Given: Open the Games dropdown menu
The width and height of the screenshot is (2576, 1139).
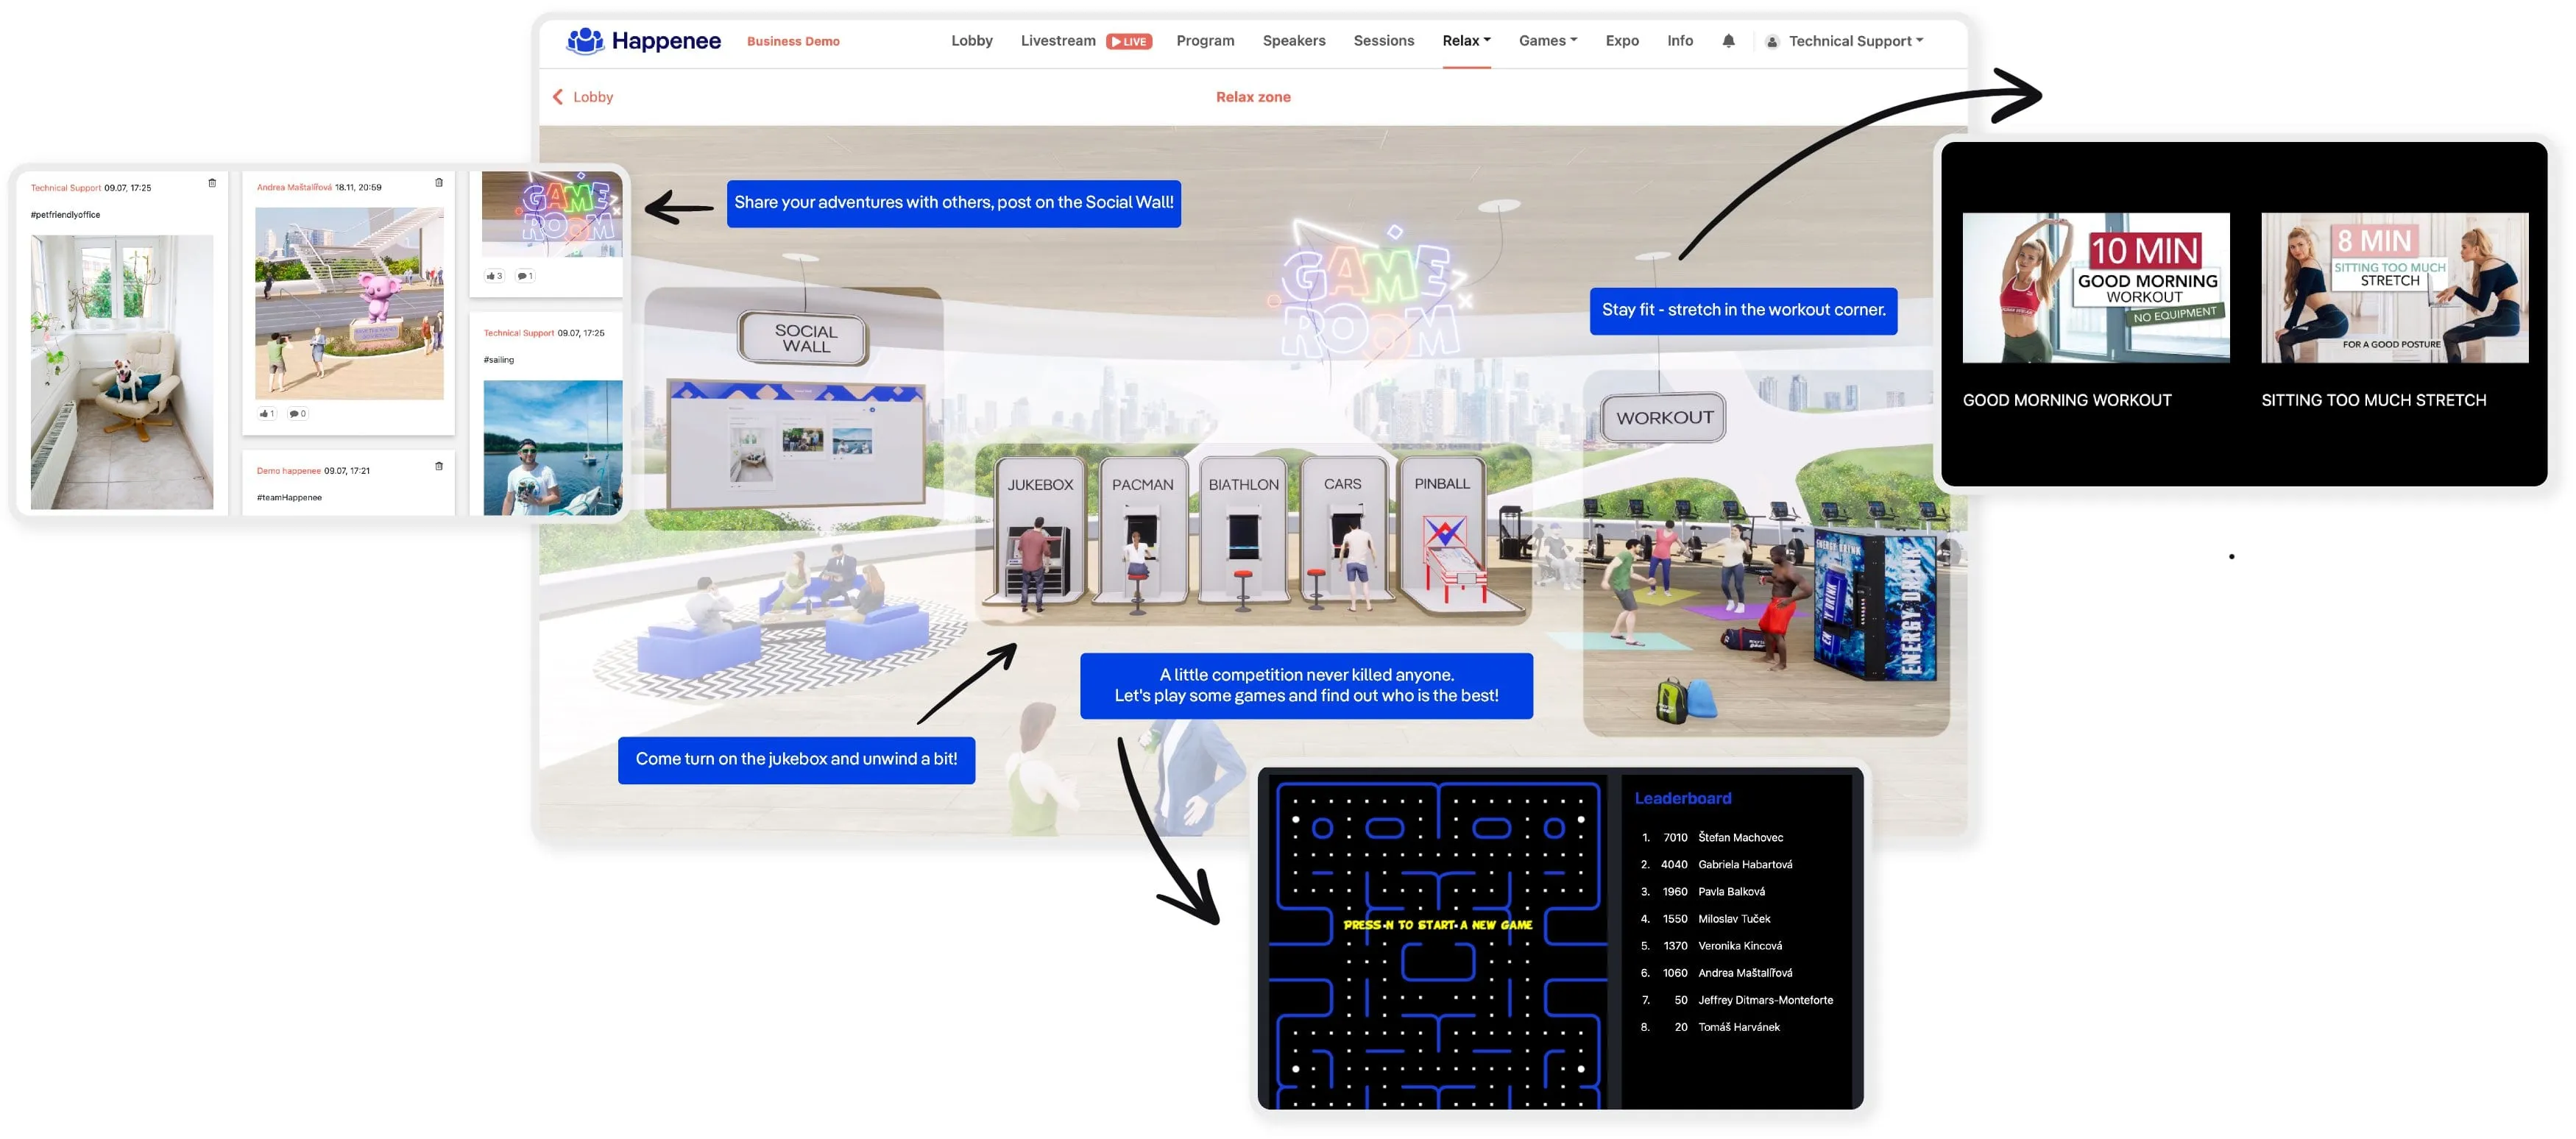Looking at the screenshot, I should tap(1547, 41).
